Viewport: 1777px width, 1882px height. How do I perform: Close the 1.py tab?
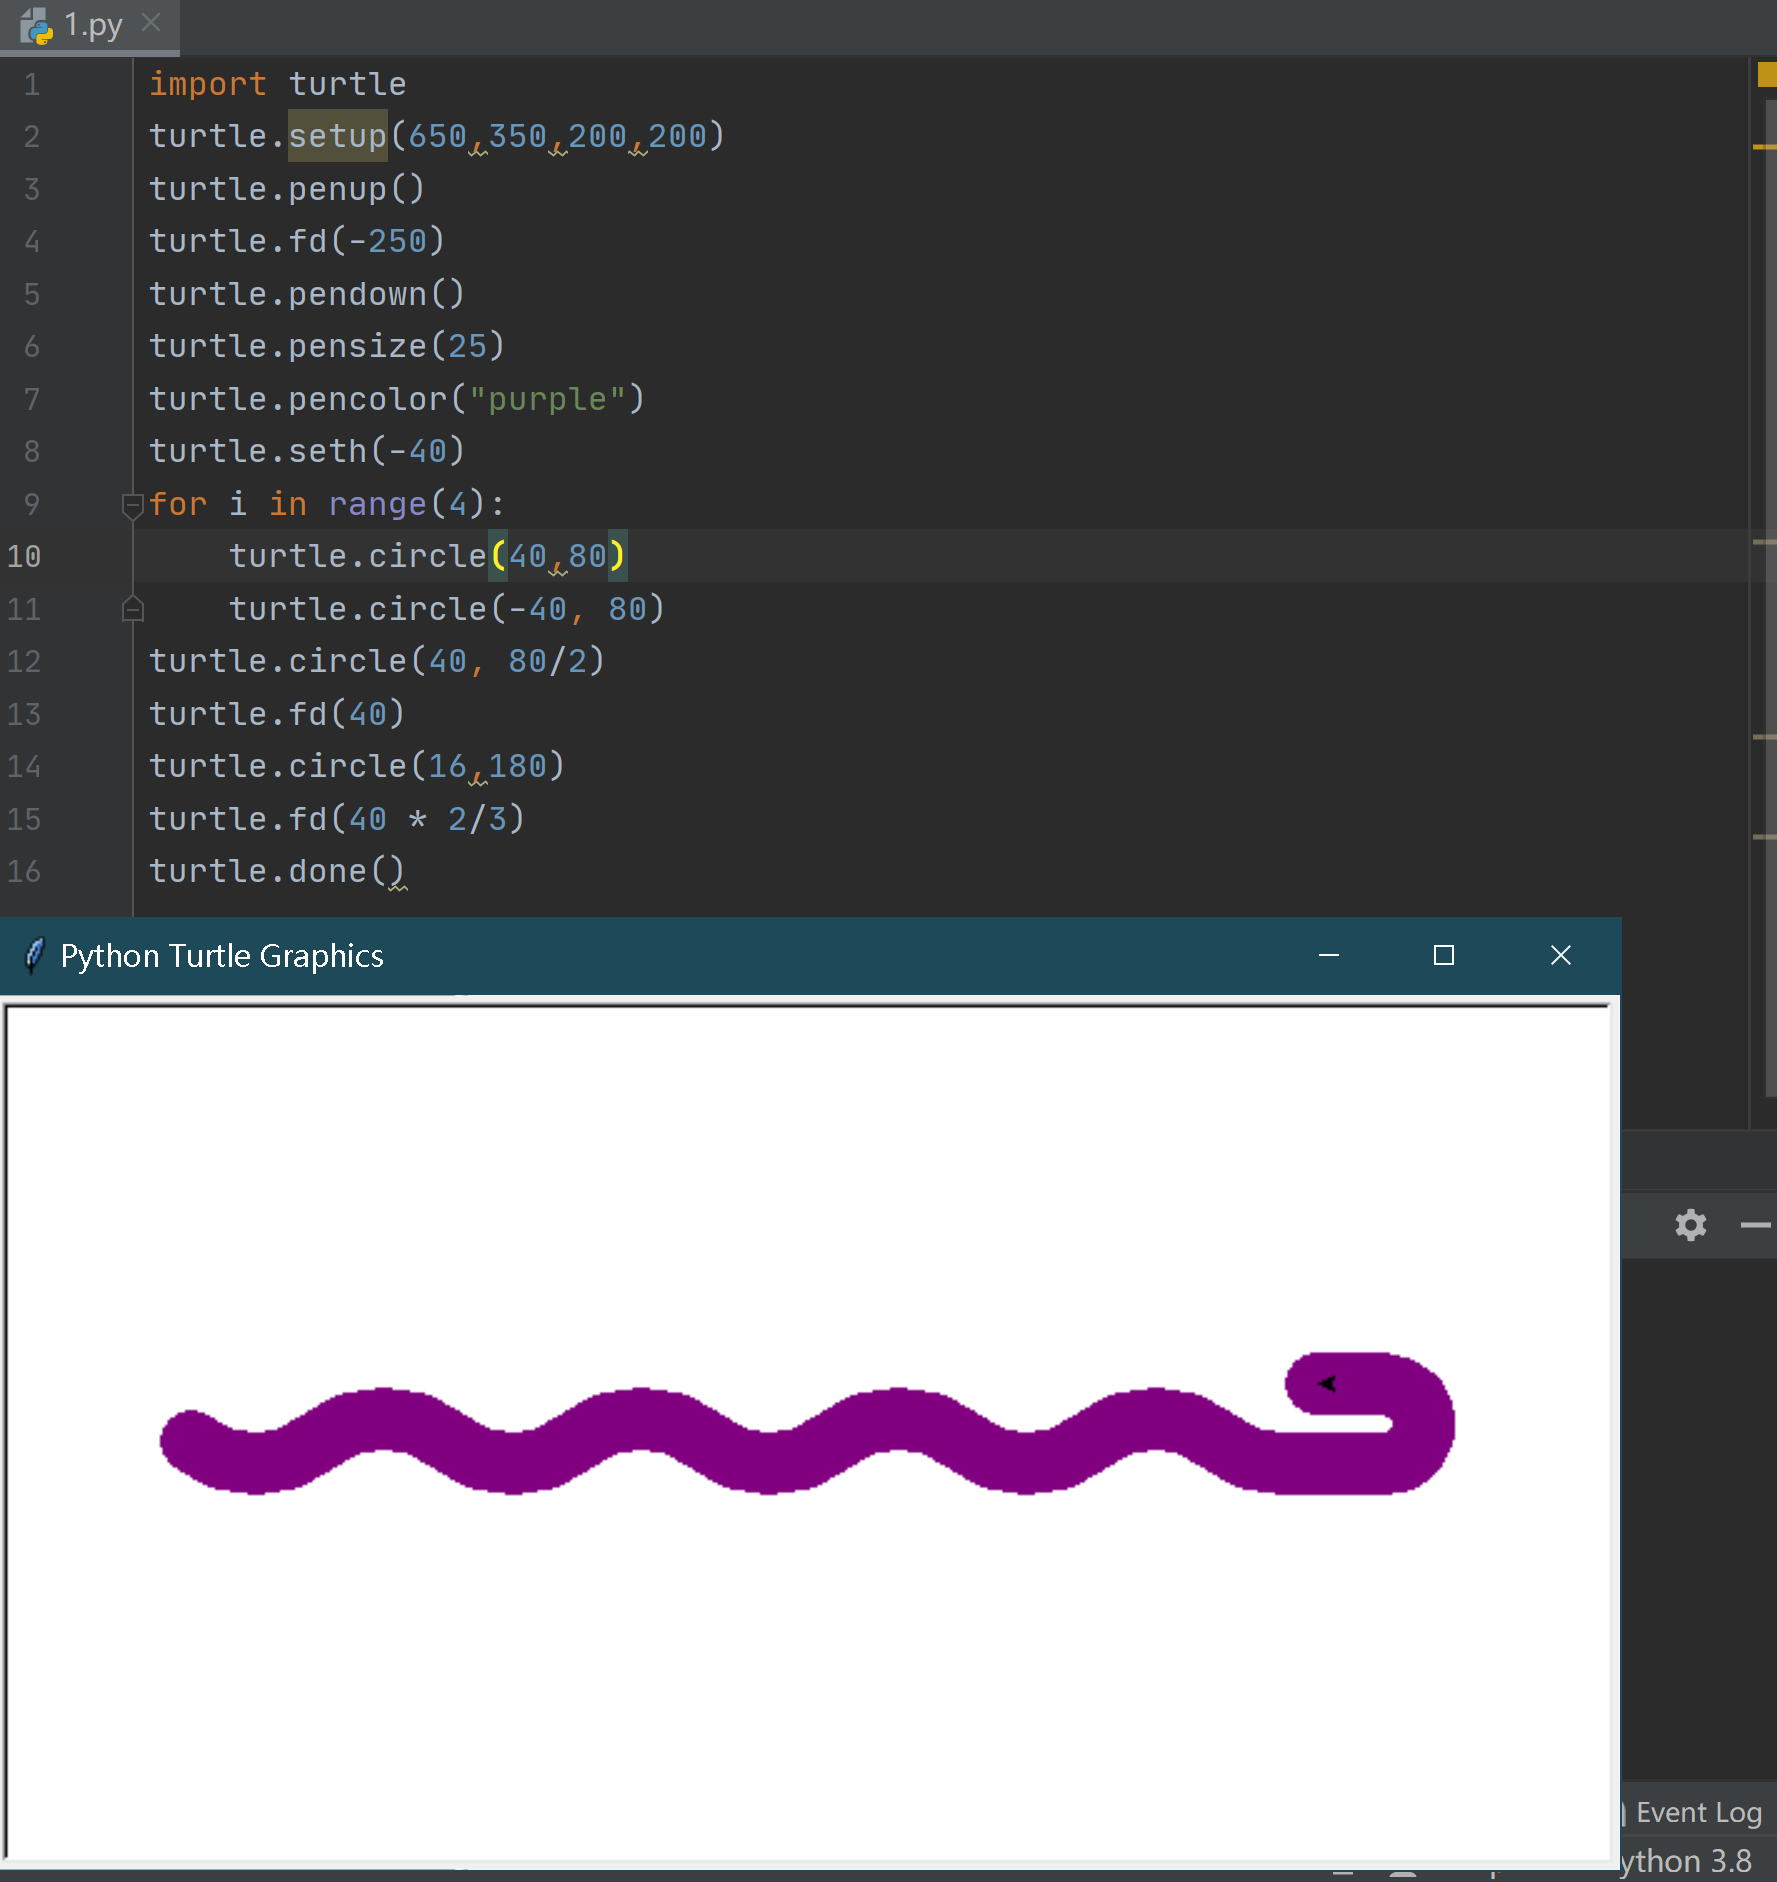pyautogui.click(x=151, y=22)
